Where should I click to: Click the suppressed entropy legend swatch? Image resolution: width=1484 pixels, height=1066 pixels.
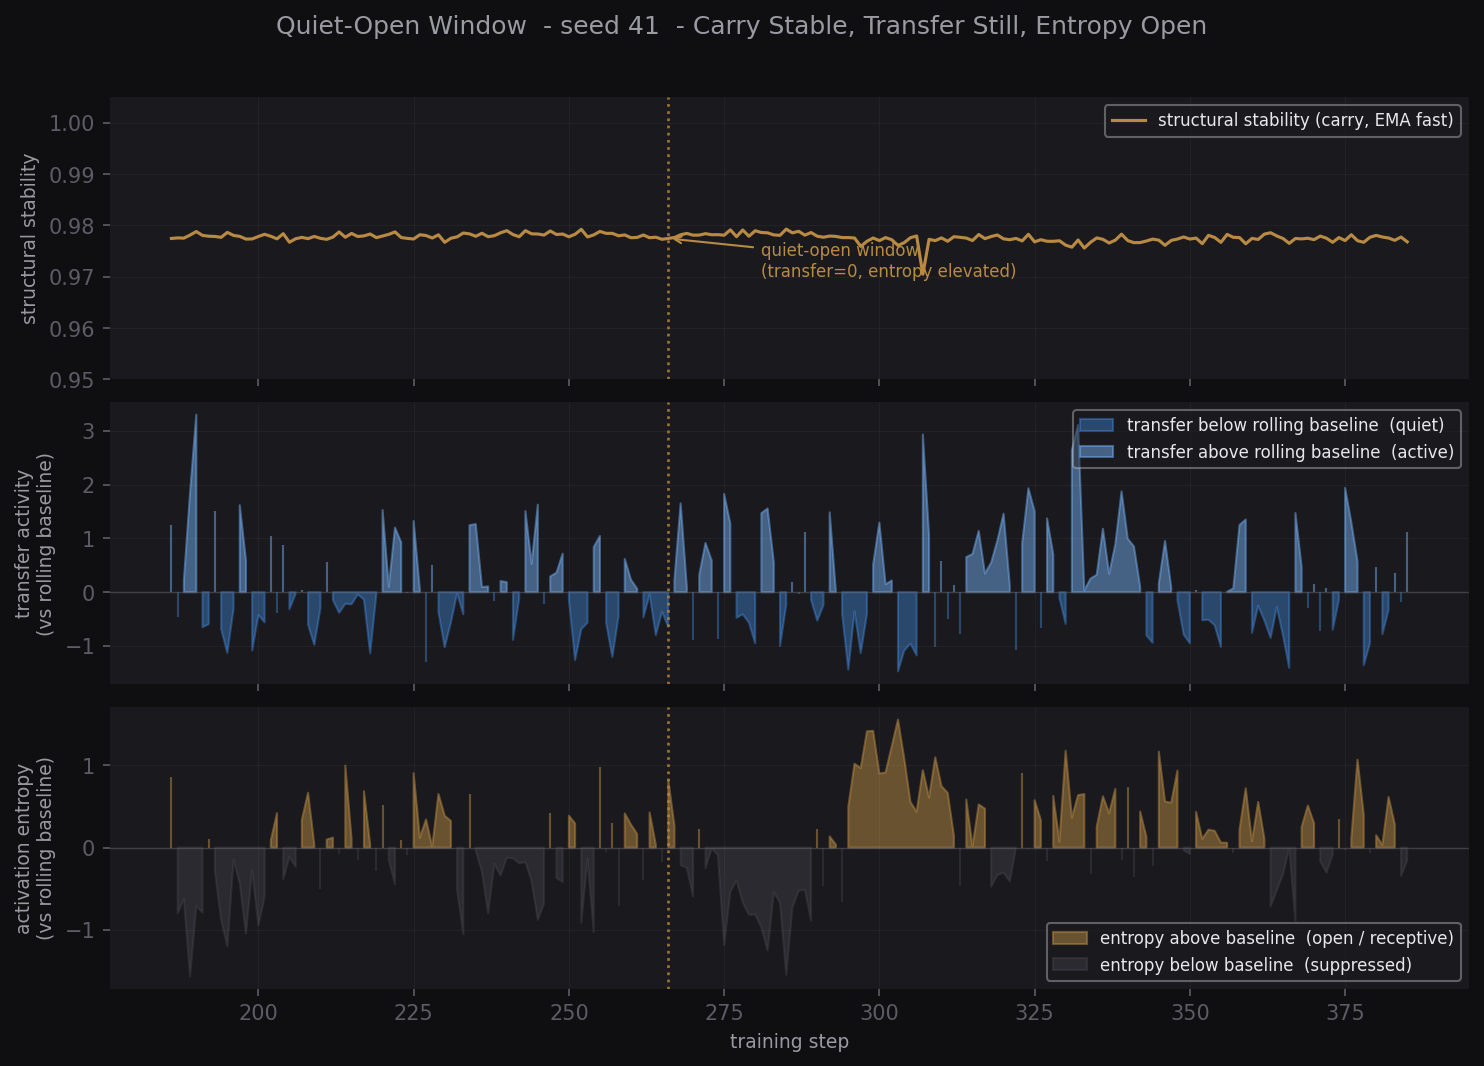coord(1069,965)
